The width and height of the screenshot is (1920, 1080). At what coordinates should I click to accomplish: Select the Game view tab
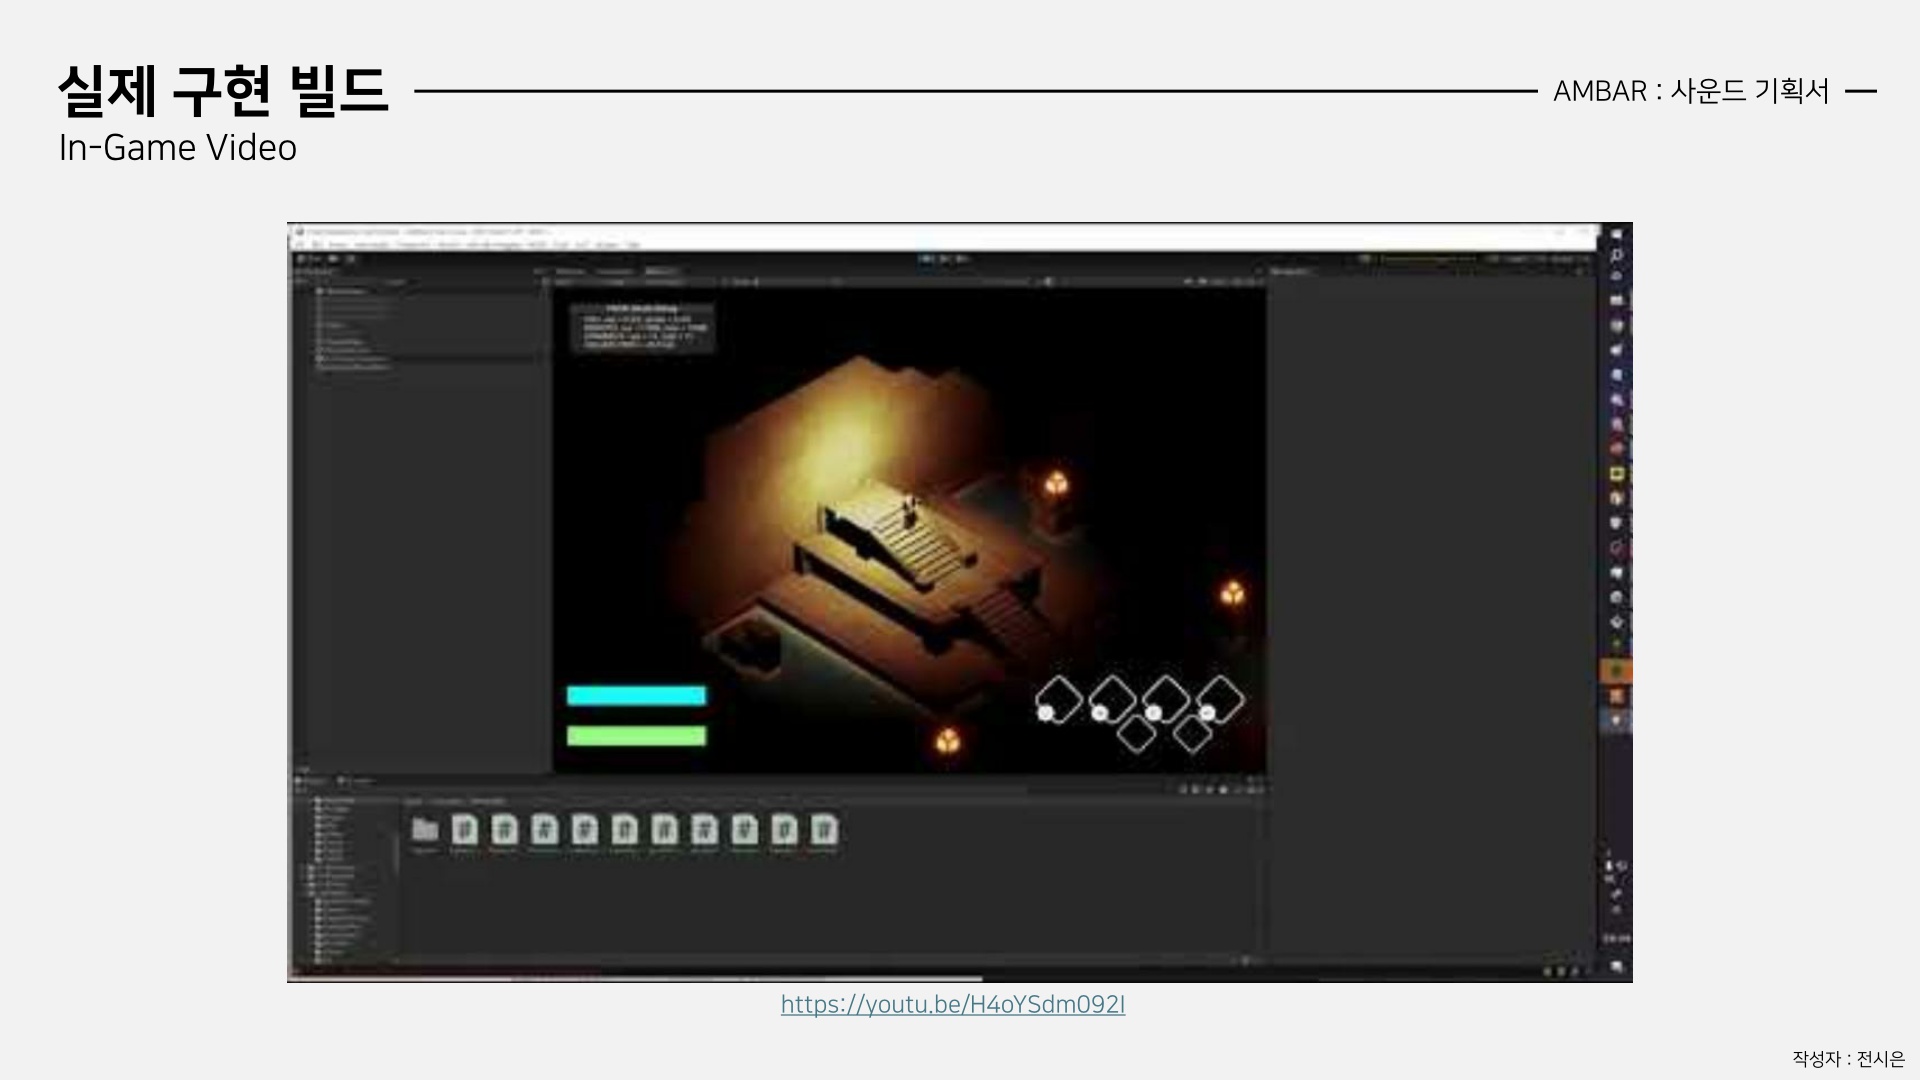point(660,271)
